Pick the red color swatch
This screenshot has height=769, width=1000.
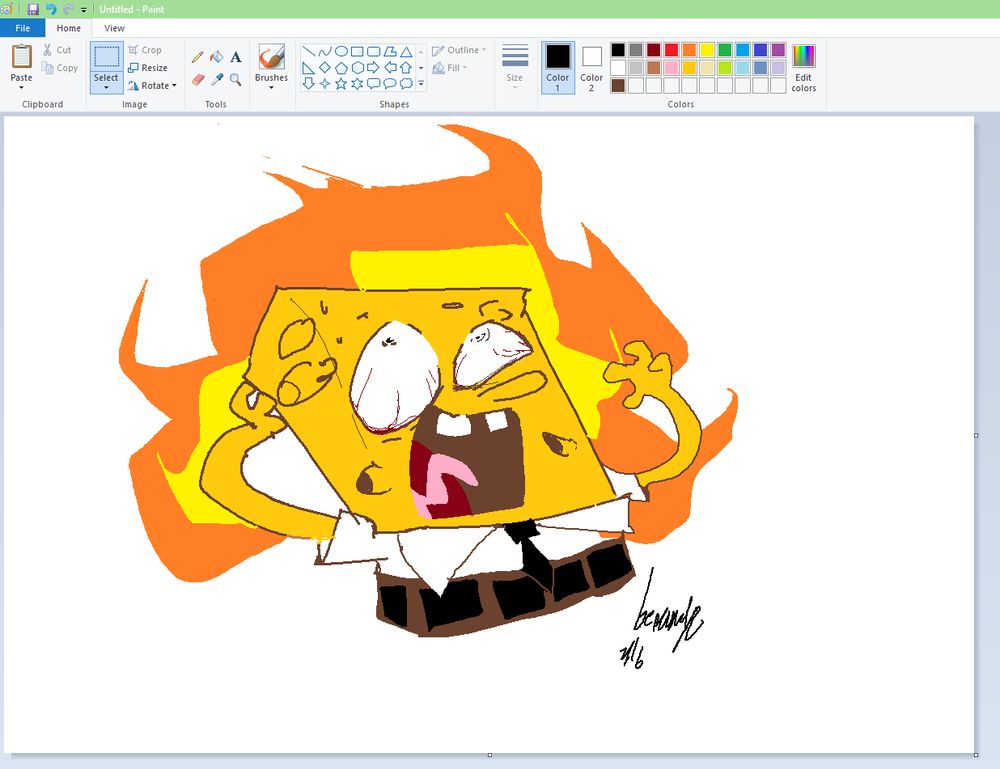672,50
